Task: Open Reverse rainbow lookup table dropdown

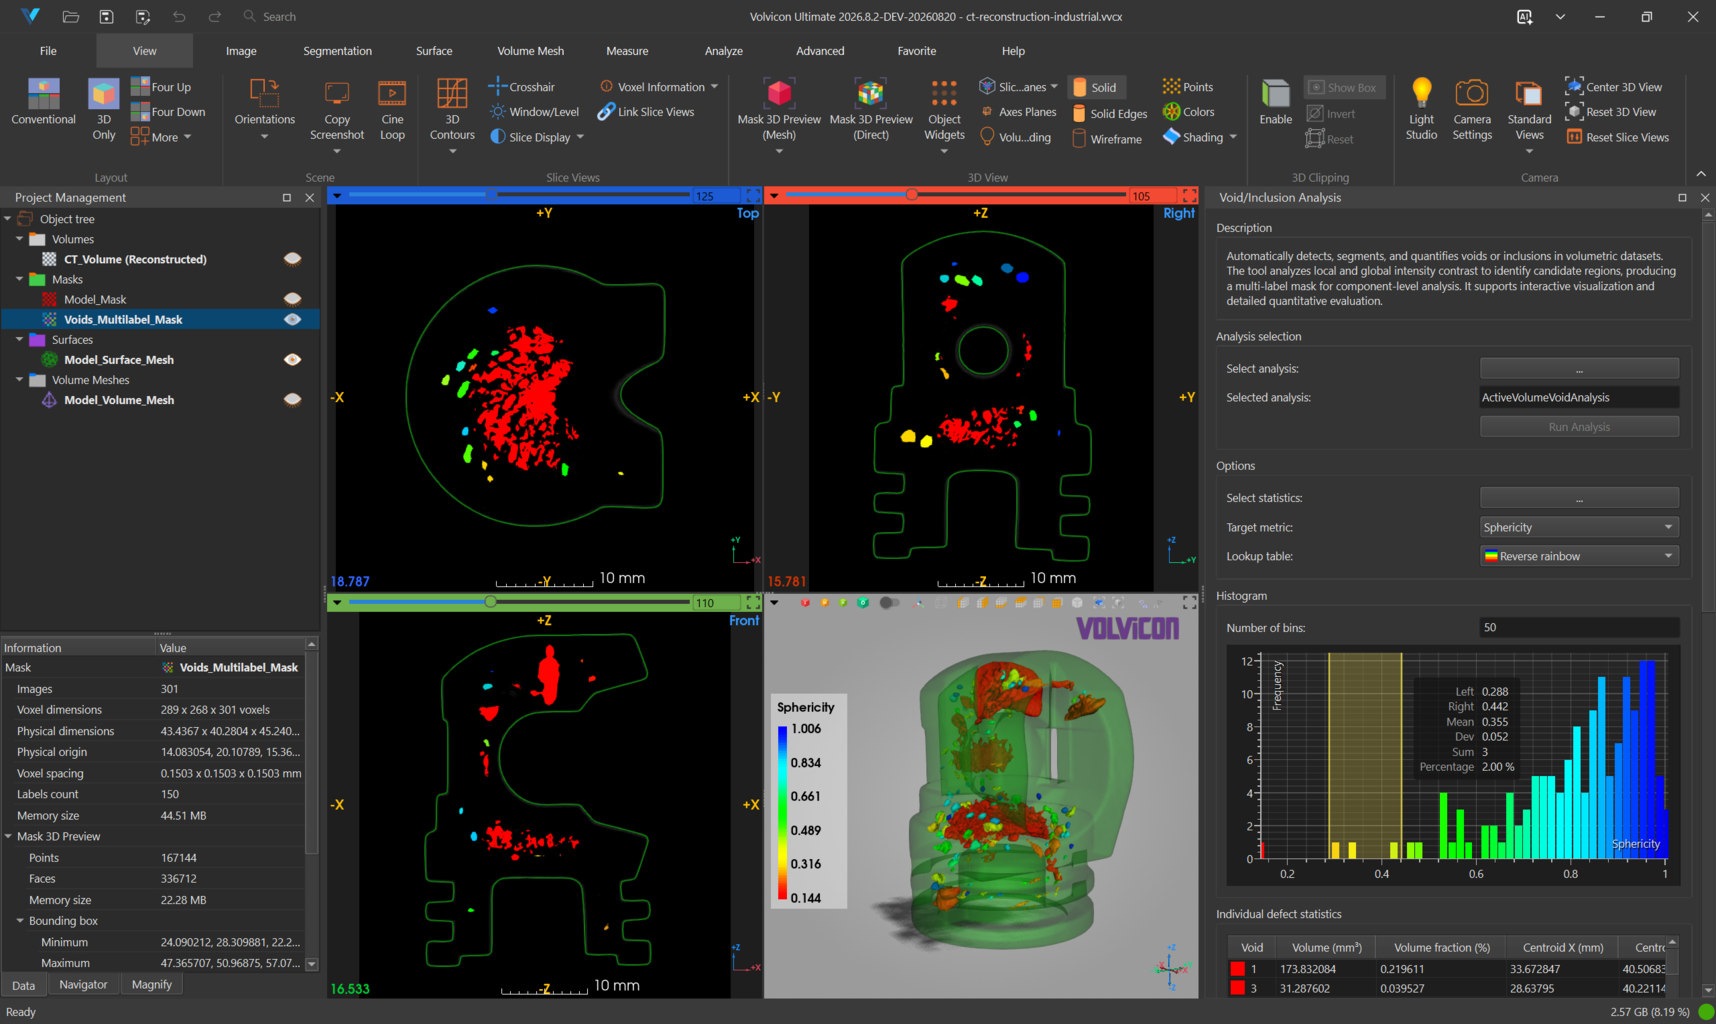Action: tap(1578, 556)
